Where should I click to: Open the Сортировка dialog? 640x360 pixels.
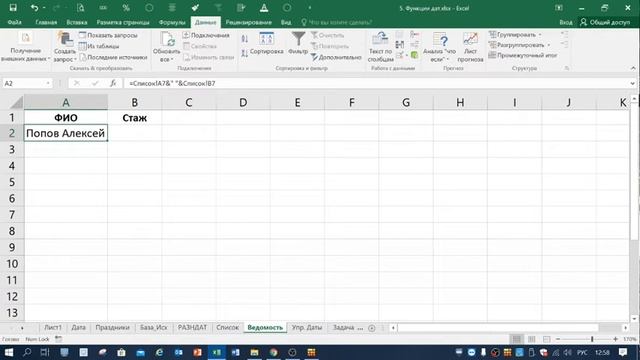pyautogui.click(x=267, y=44)
